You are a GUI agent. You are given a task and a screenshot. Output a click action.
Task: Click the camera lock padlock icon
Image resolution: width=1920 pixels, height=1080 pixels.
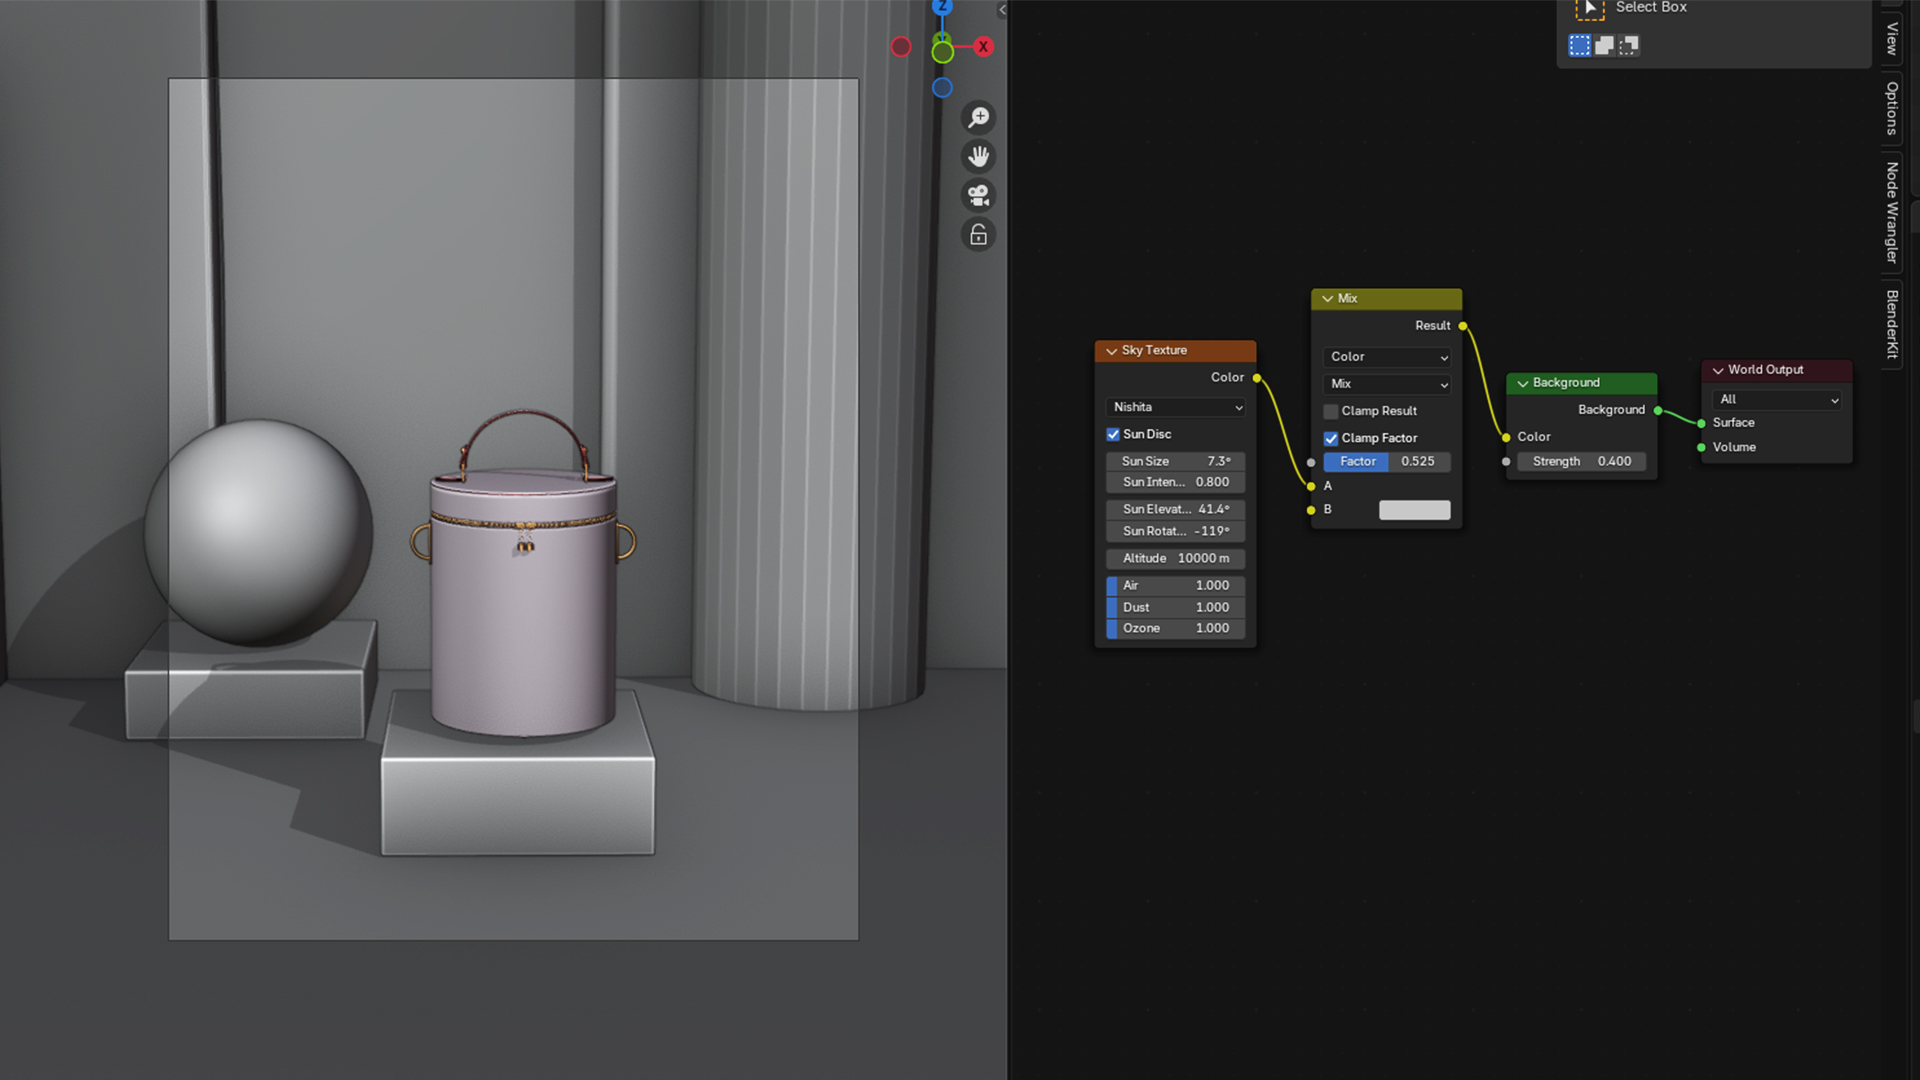point(978,235)
